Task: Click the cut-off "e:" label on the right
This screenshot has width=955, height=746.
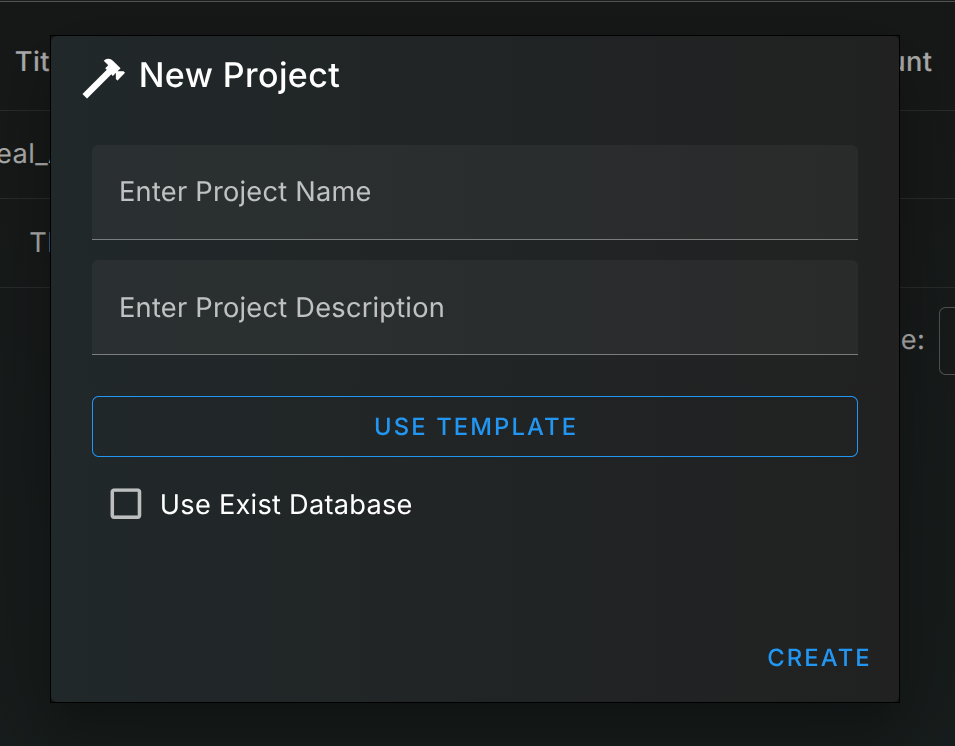Action: pyautogui.click(x=912, y=340)
